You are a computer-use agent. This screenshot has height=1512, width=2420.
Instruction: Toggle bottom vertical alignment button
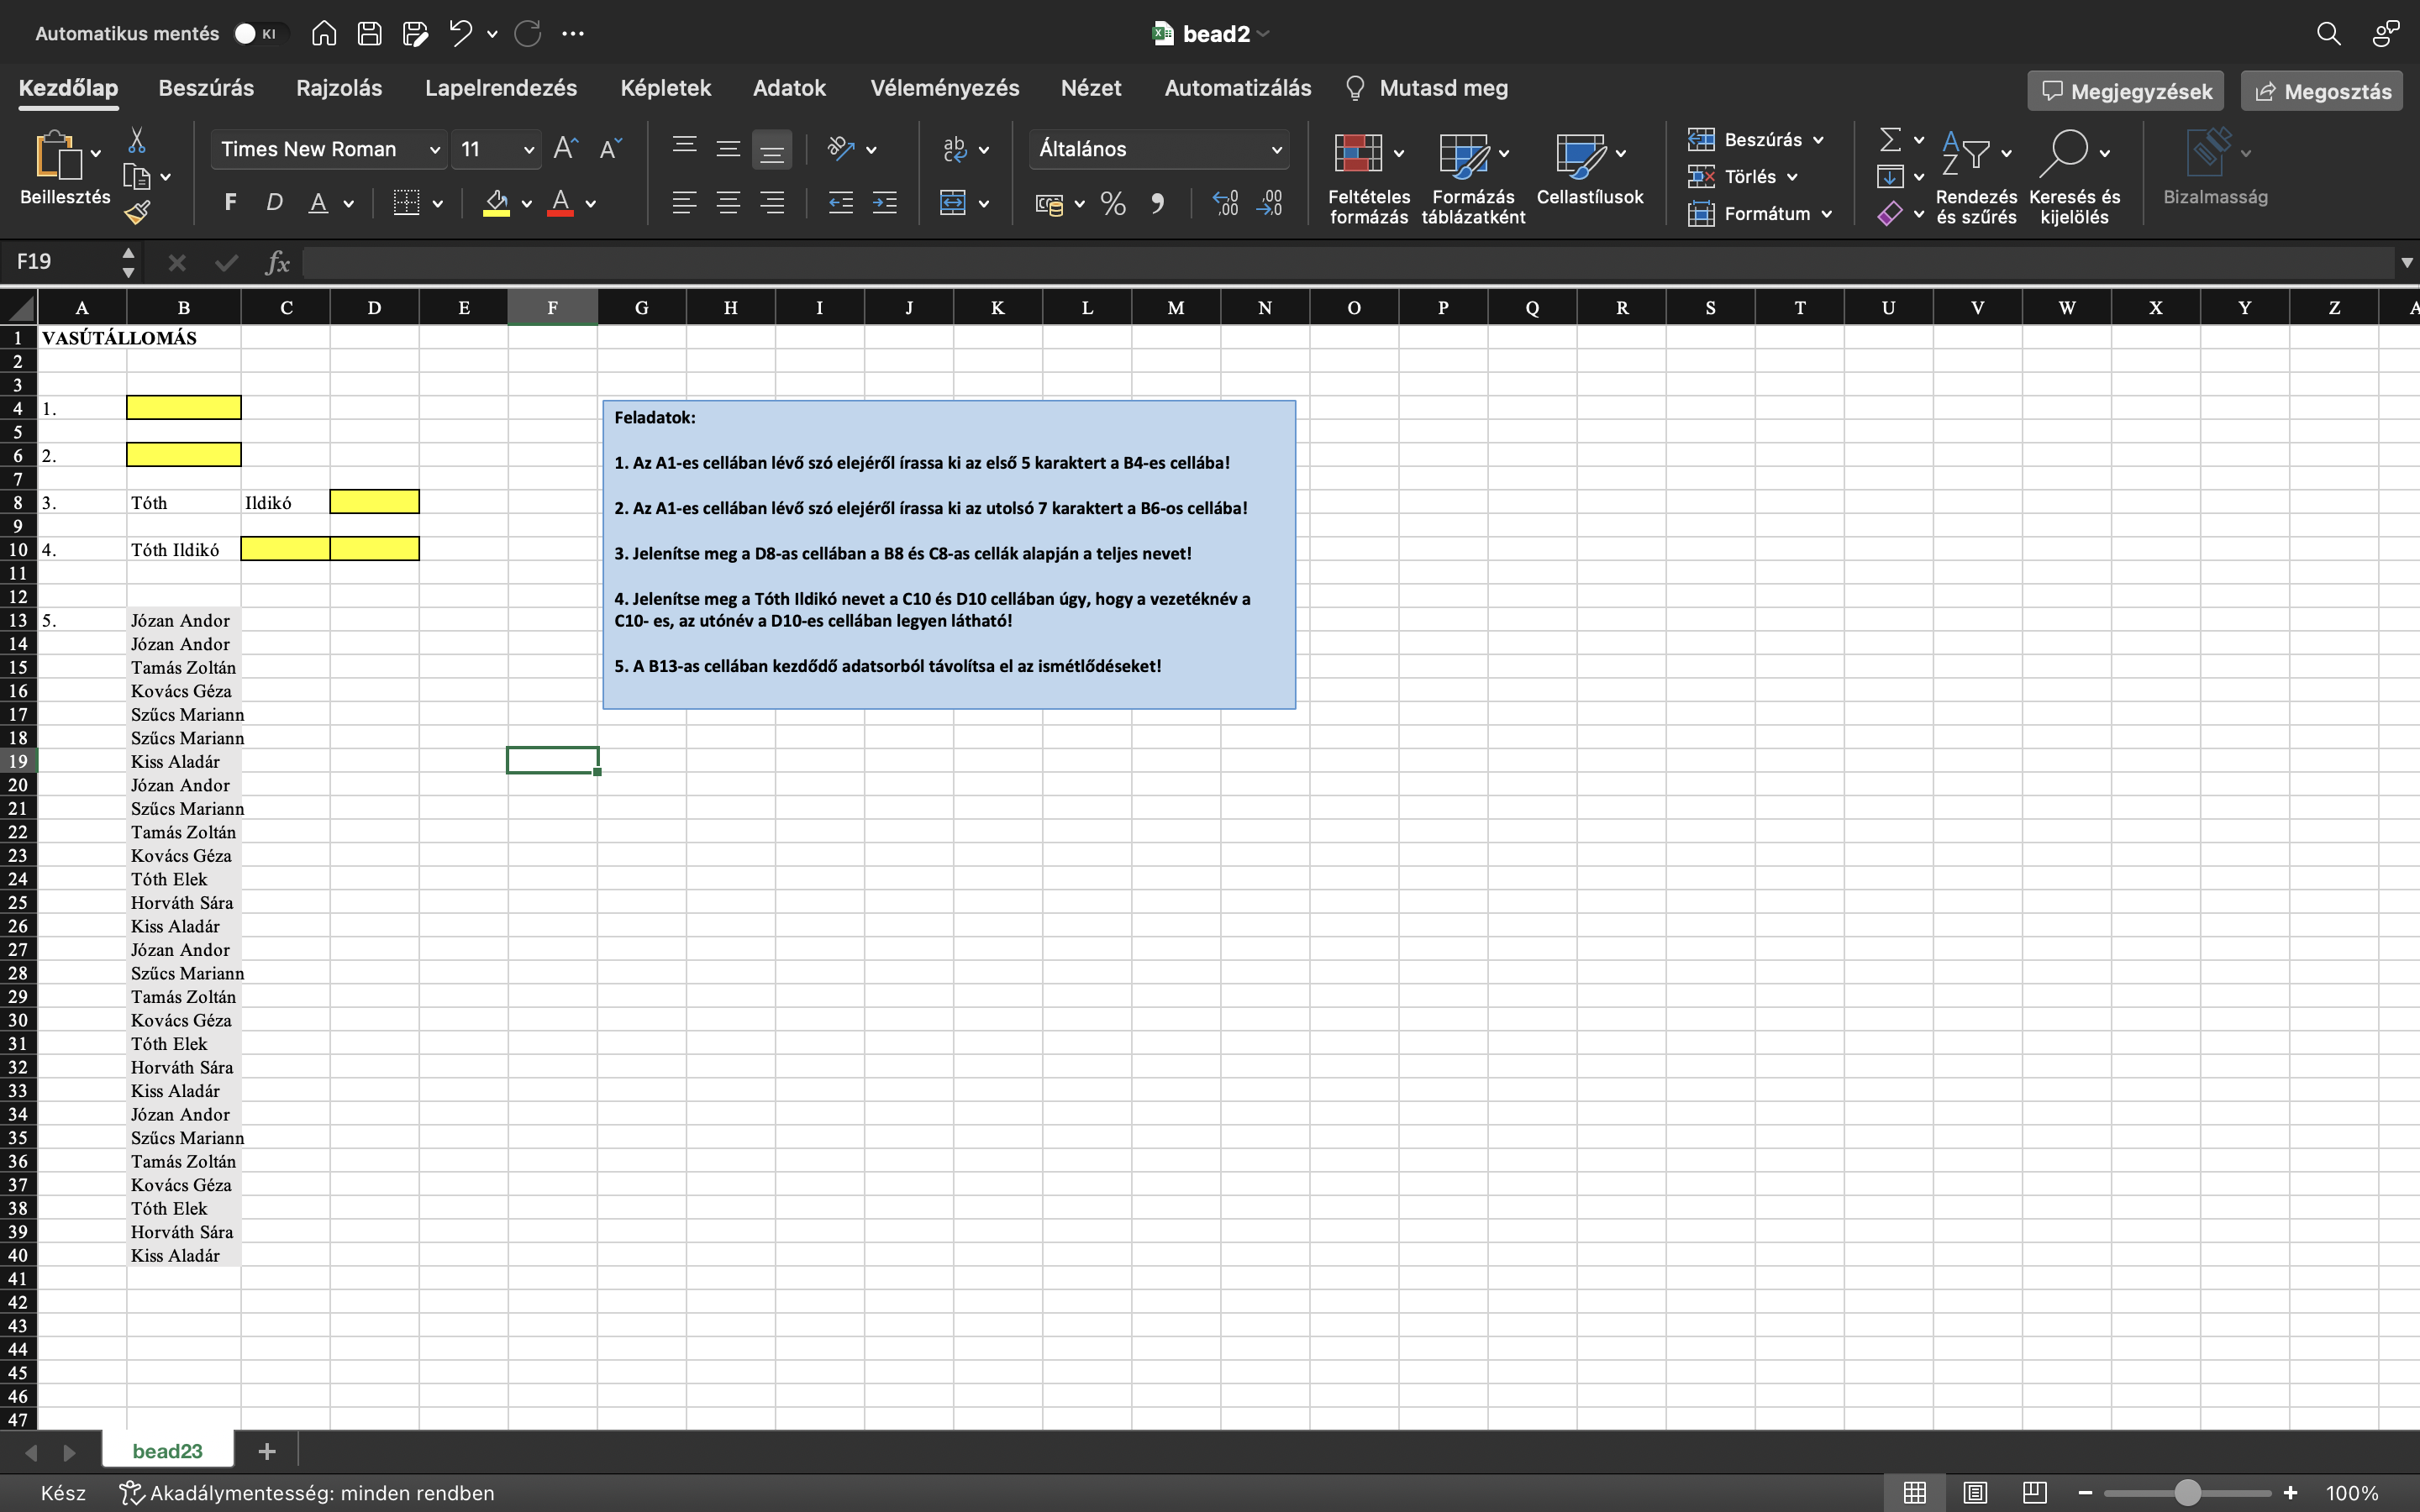(772, 149)
